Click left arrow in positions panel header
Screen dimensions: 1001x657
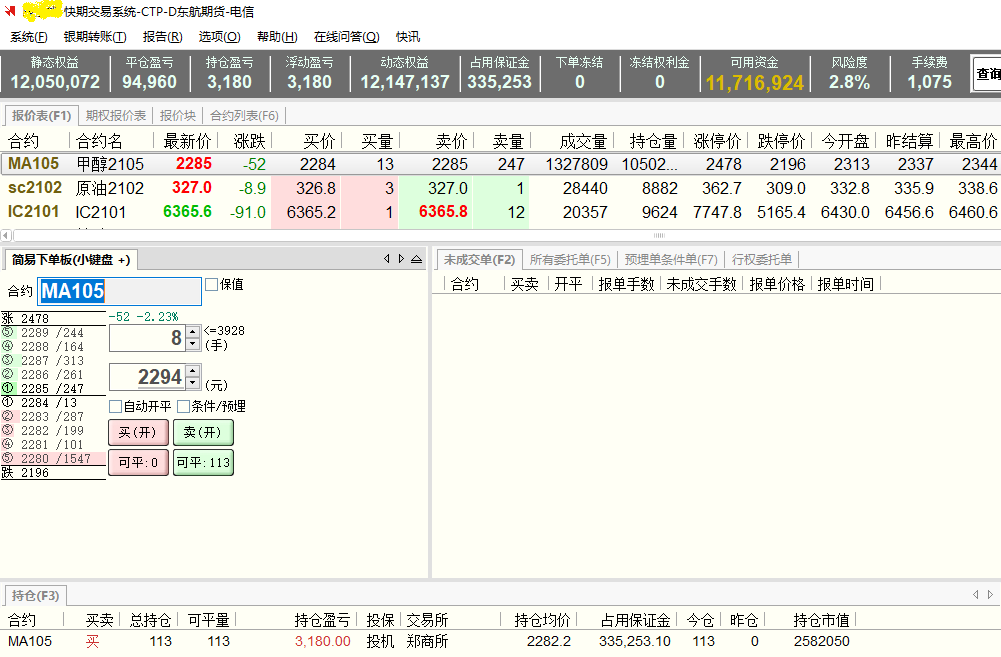point(975,594)
